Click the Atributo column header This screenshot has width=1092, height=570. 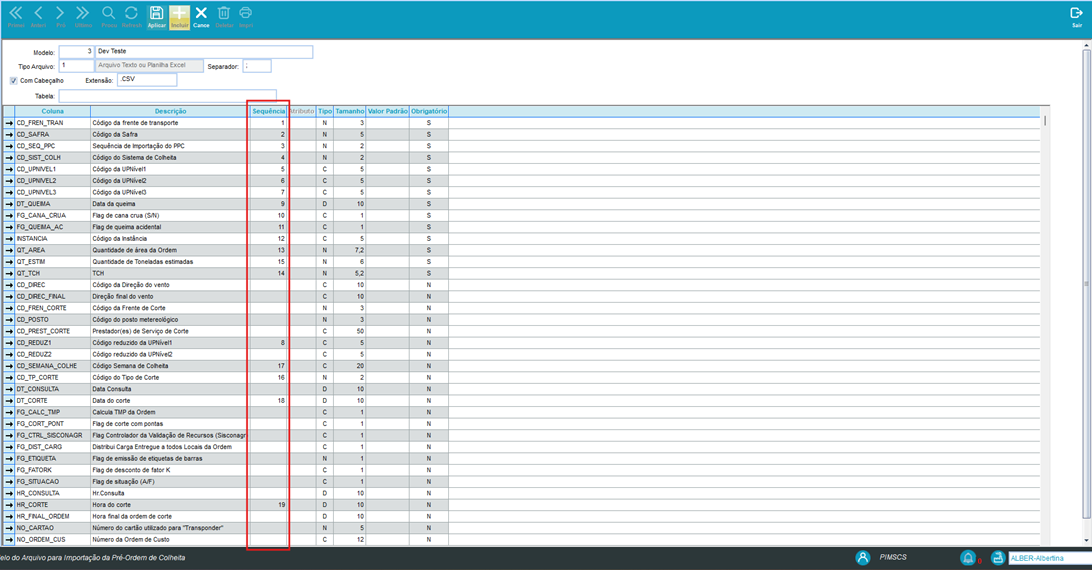(x=302, y=111)
